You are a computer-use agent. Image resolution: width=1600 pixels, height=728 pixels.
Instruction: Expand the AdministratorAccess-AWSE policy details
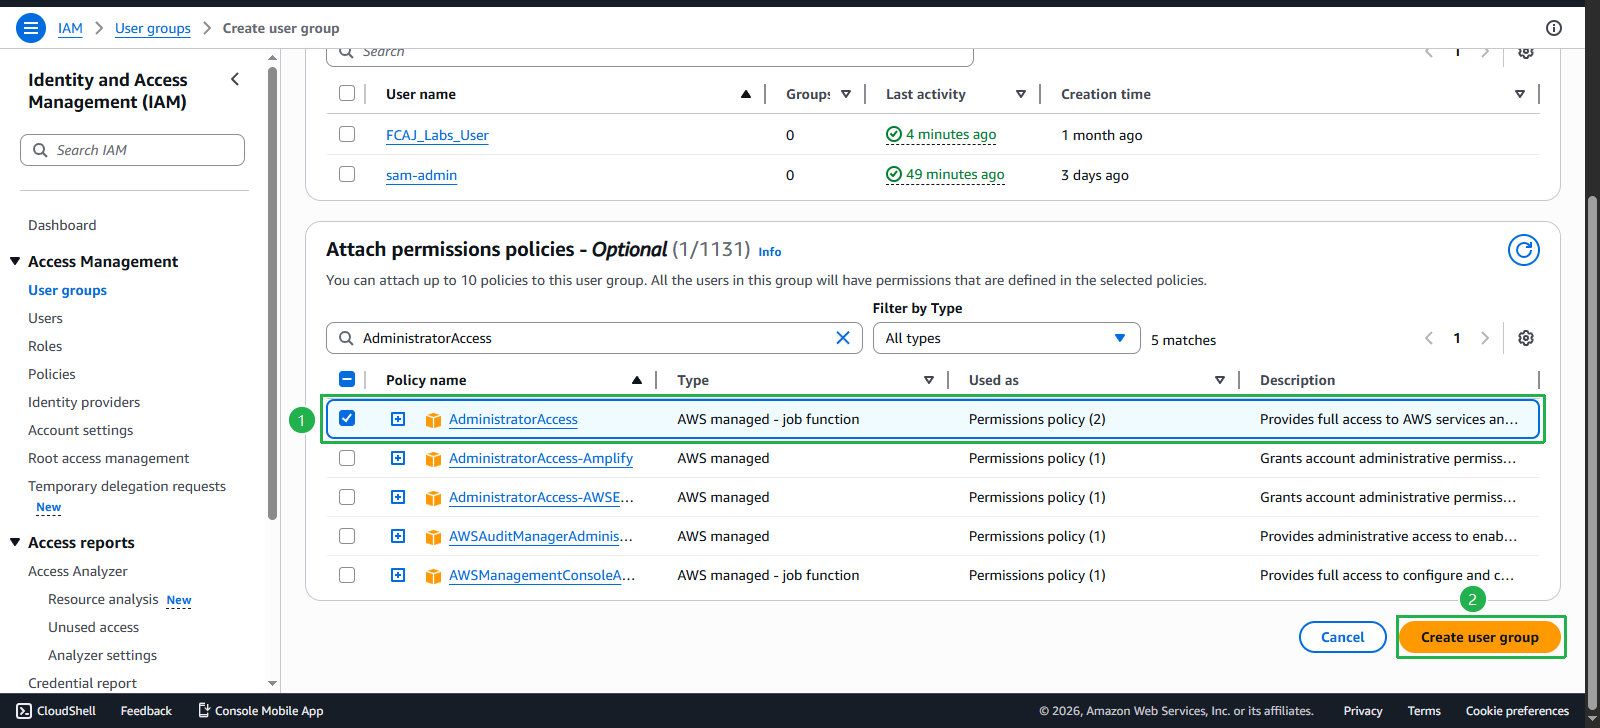coord(398,497)
